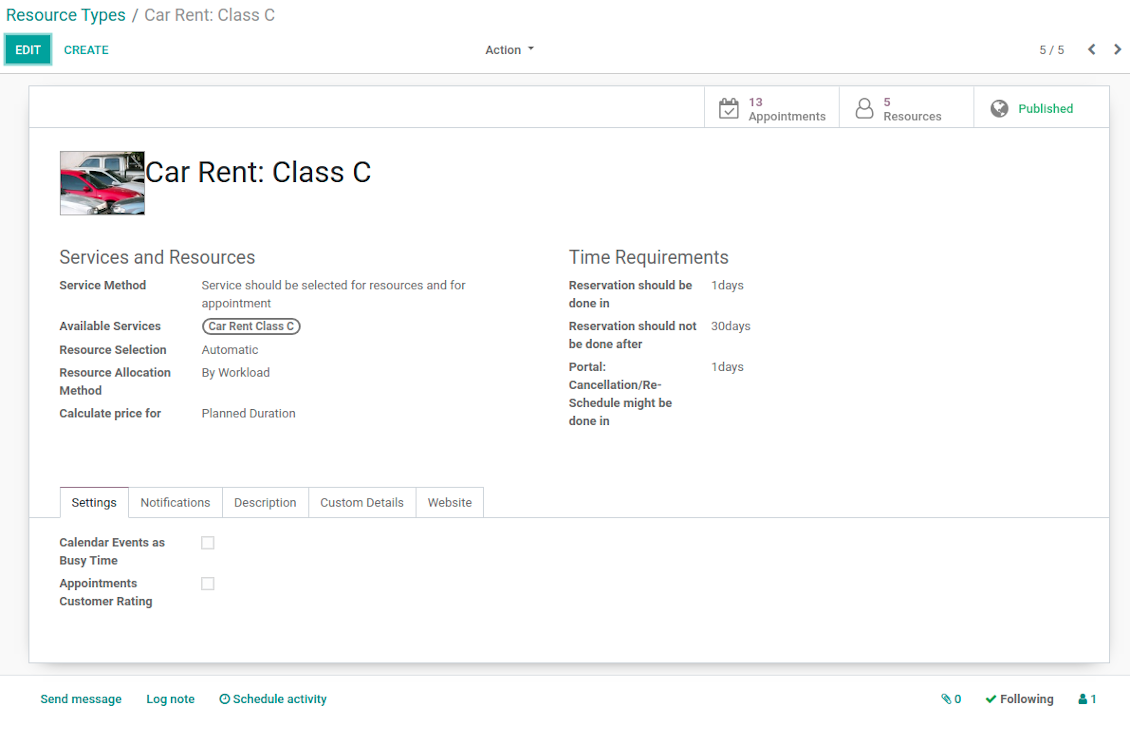Click Log note link

170,699
